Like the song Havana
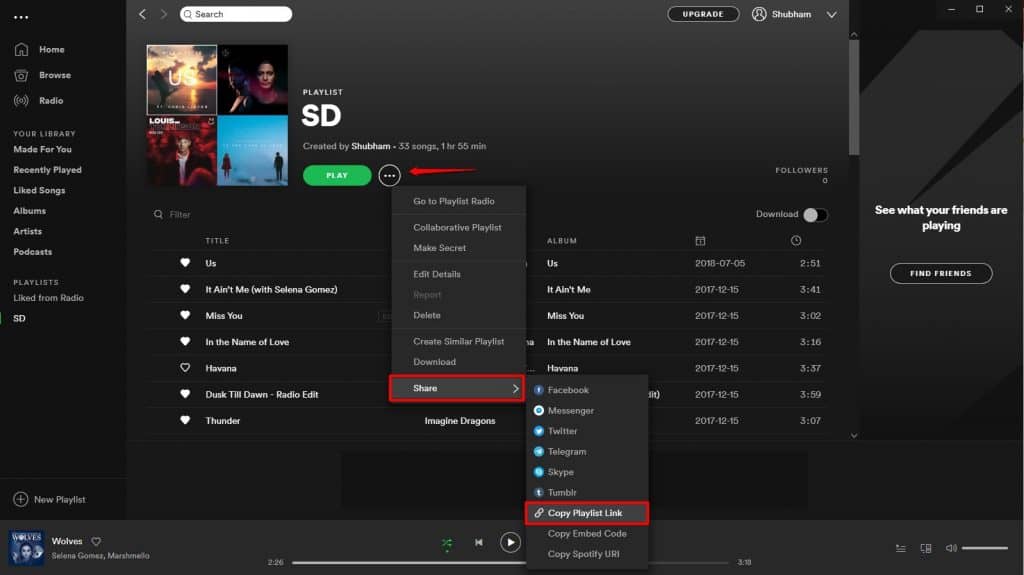Image resolution: width=1024 pixels, height=575 pixels. [185, 368]
